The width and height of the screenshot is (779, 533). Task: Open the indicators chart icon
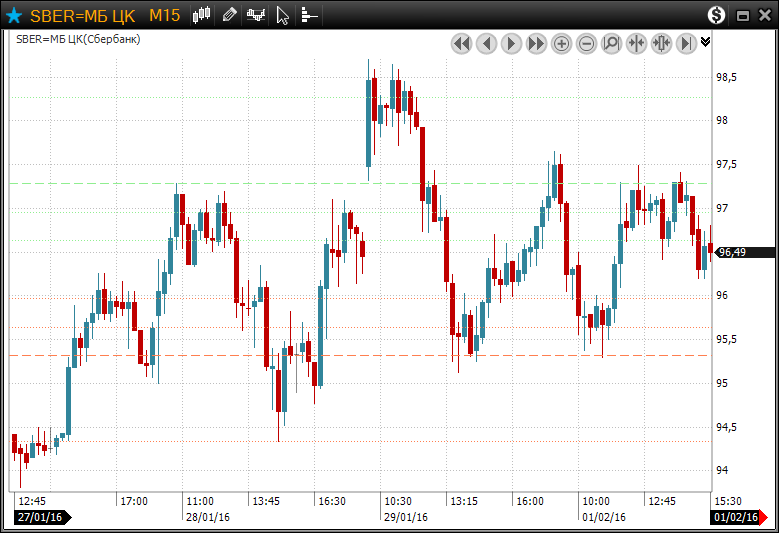pos(256,15)
